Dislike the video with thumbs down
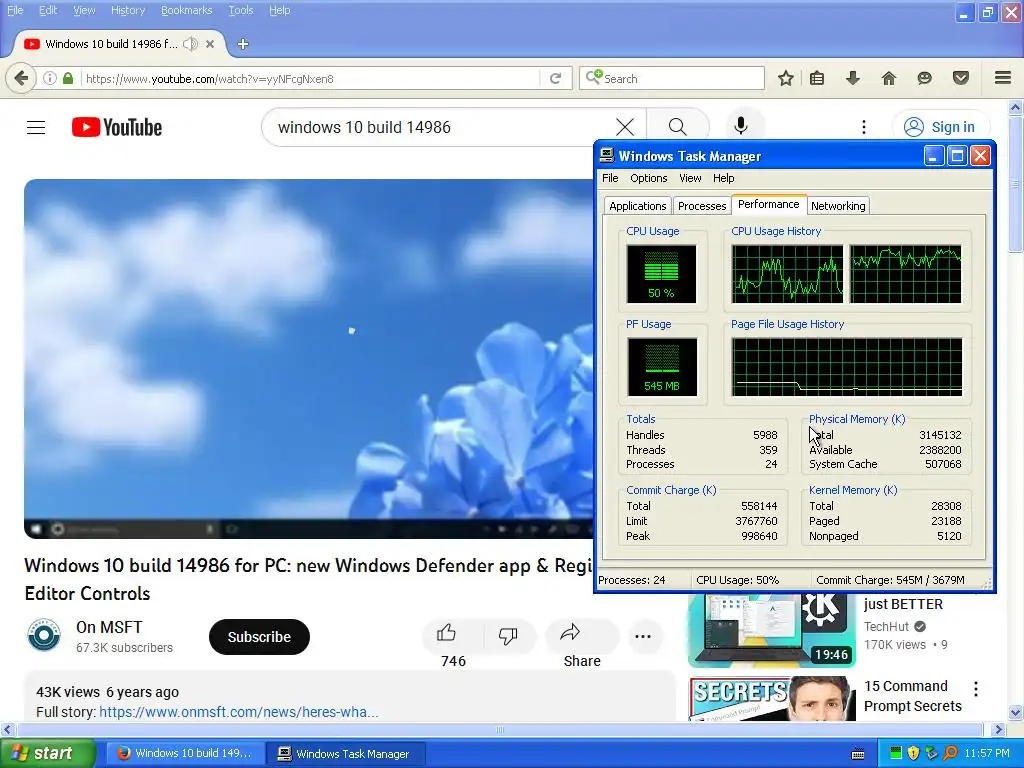 coord(508,635)
